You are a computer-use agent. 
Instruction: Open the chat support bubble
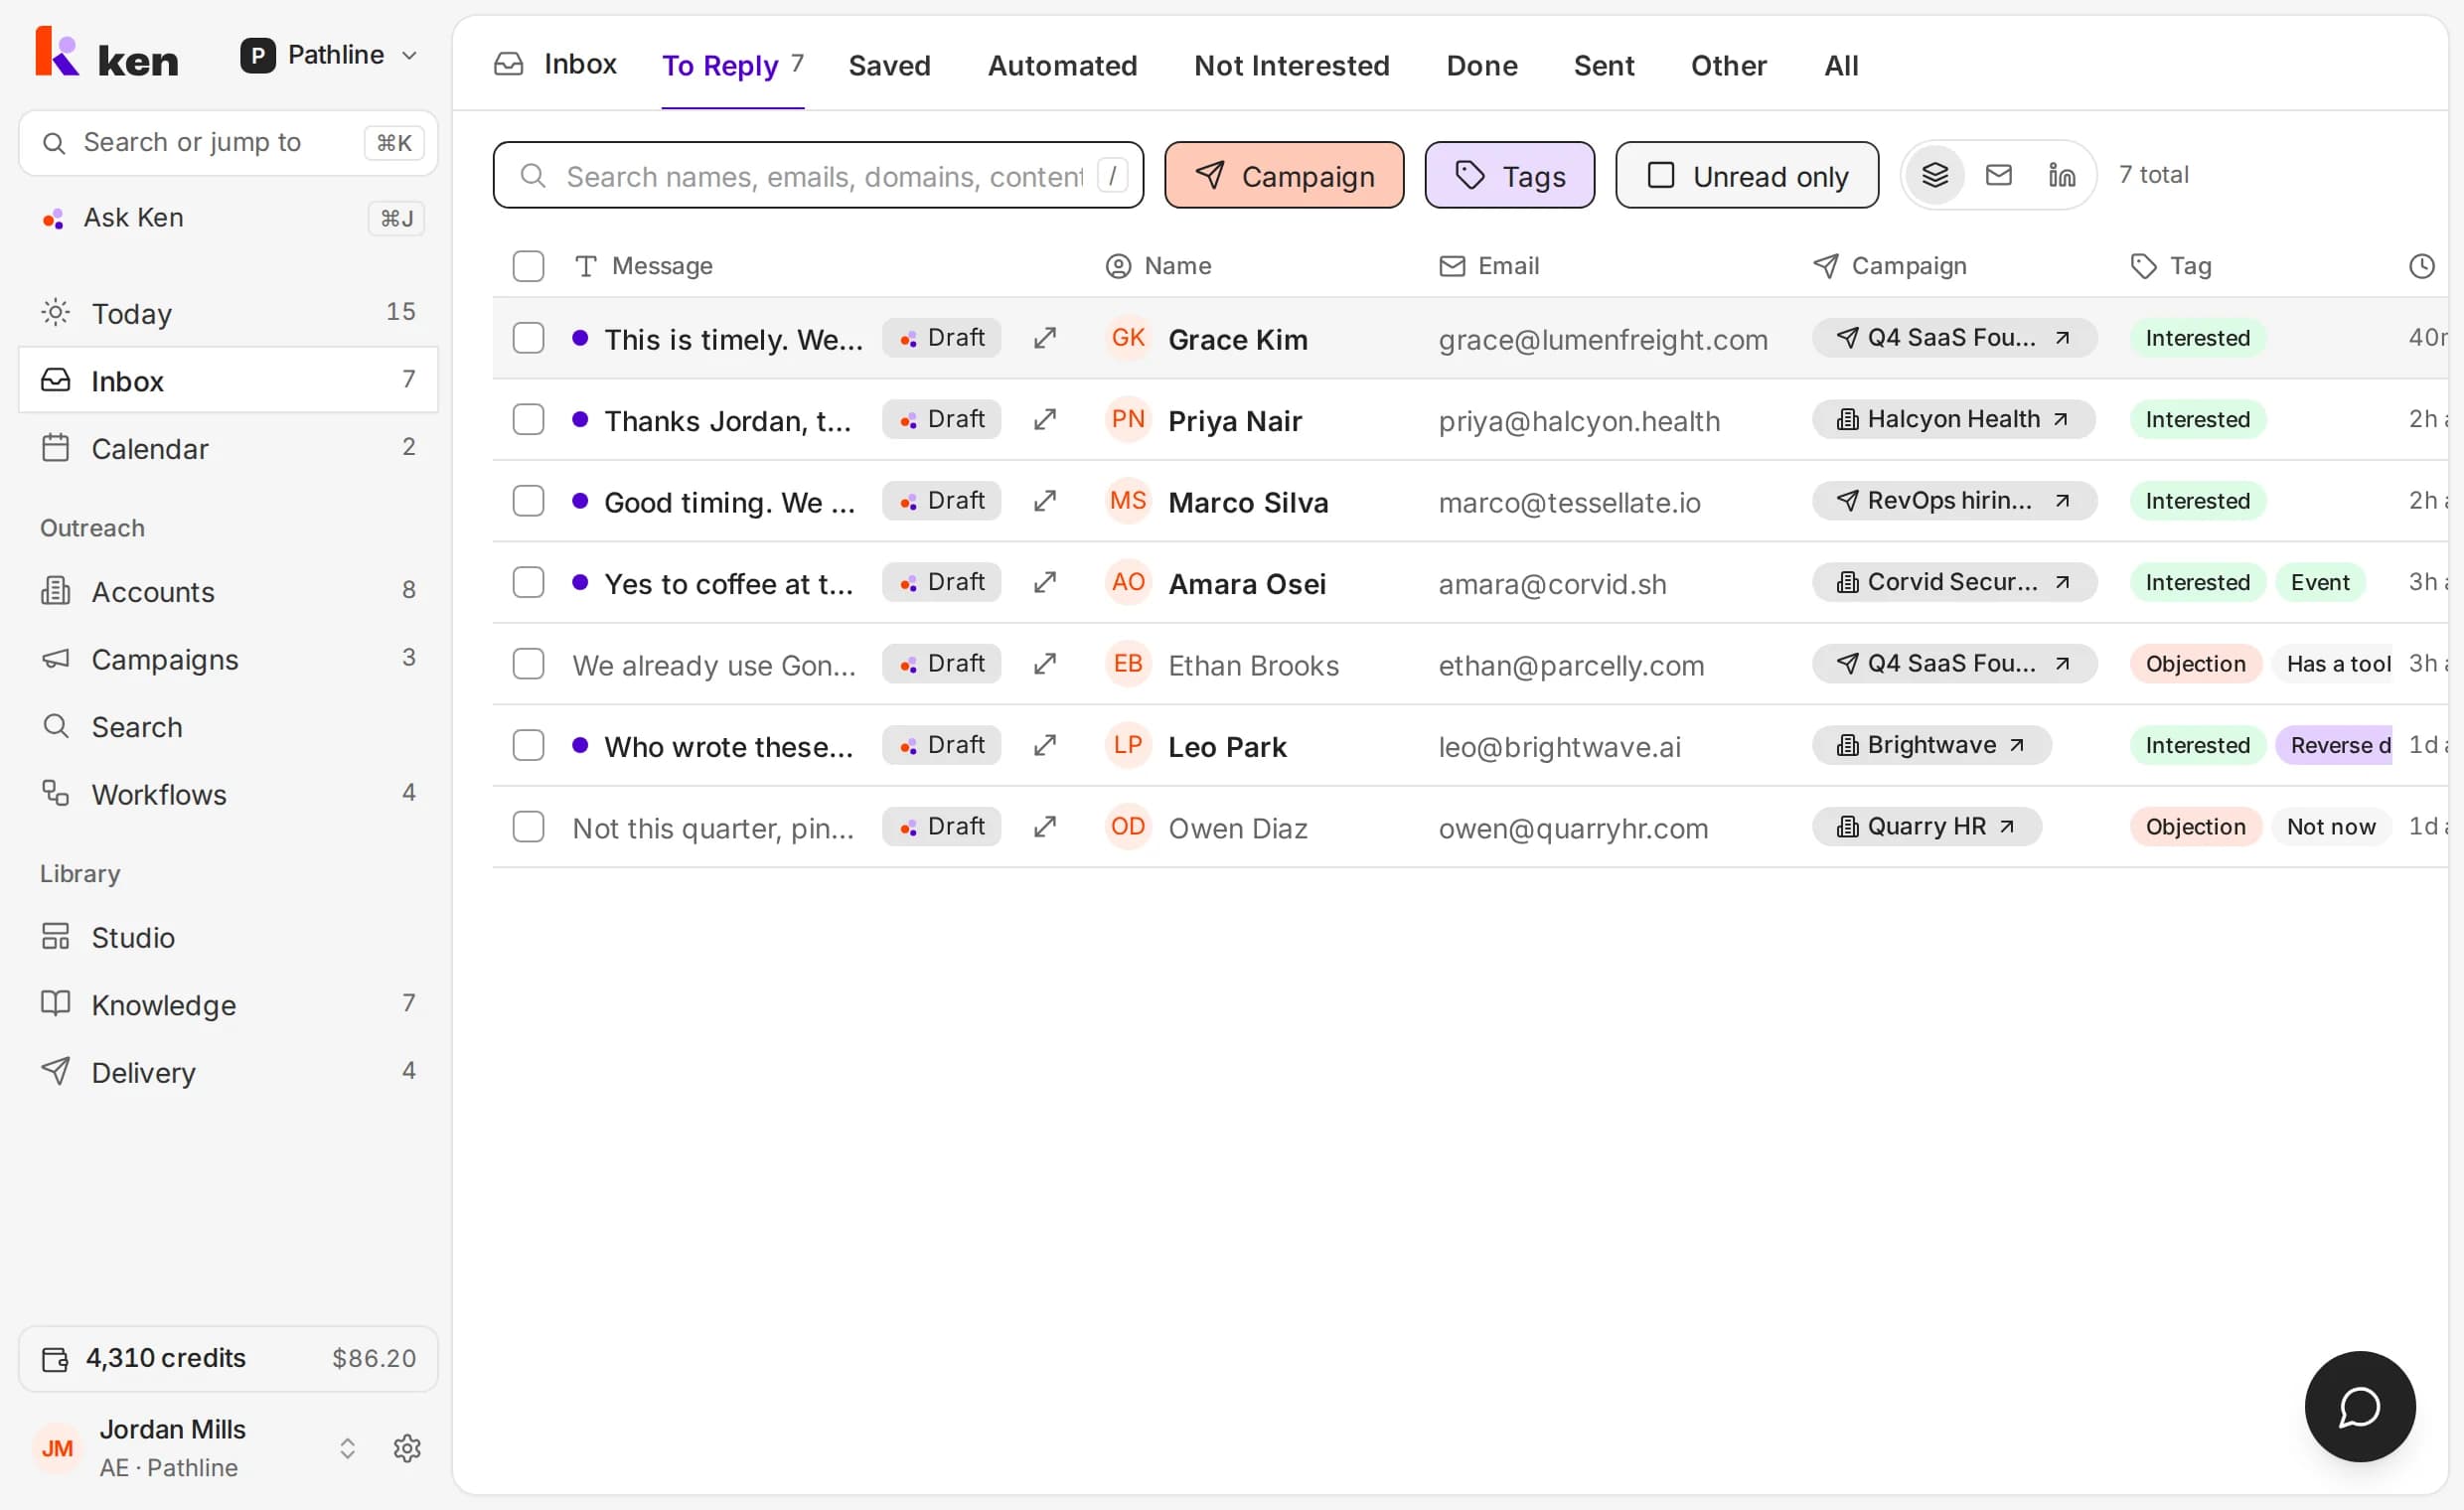(x=2359, y=1406)
